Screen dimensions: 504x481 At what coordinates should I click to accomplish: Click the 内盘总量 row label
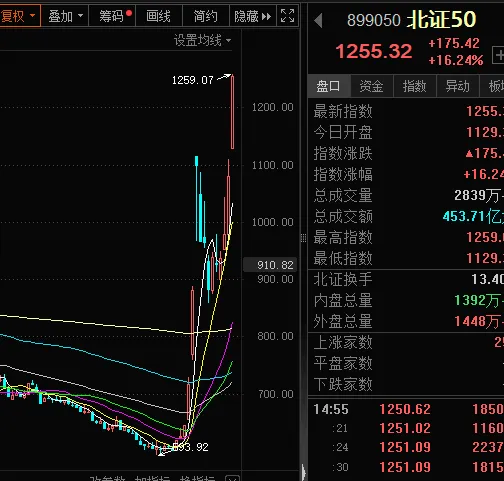click(x=343, y=300)
